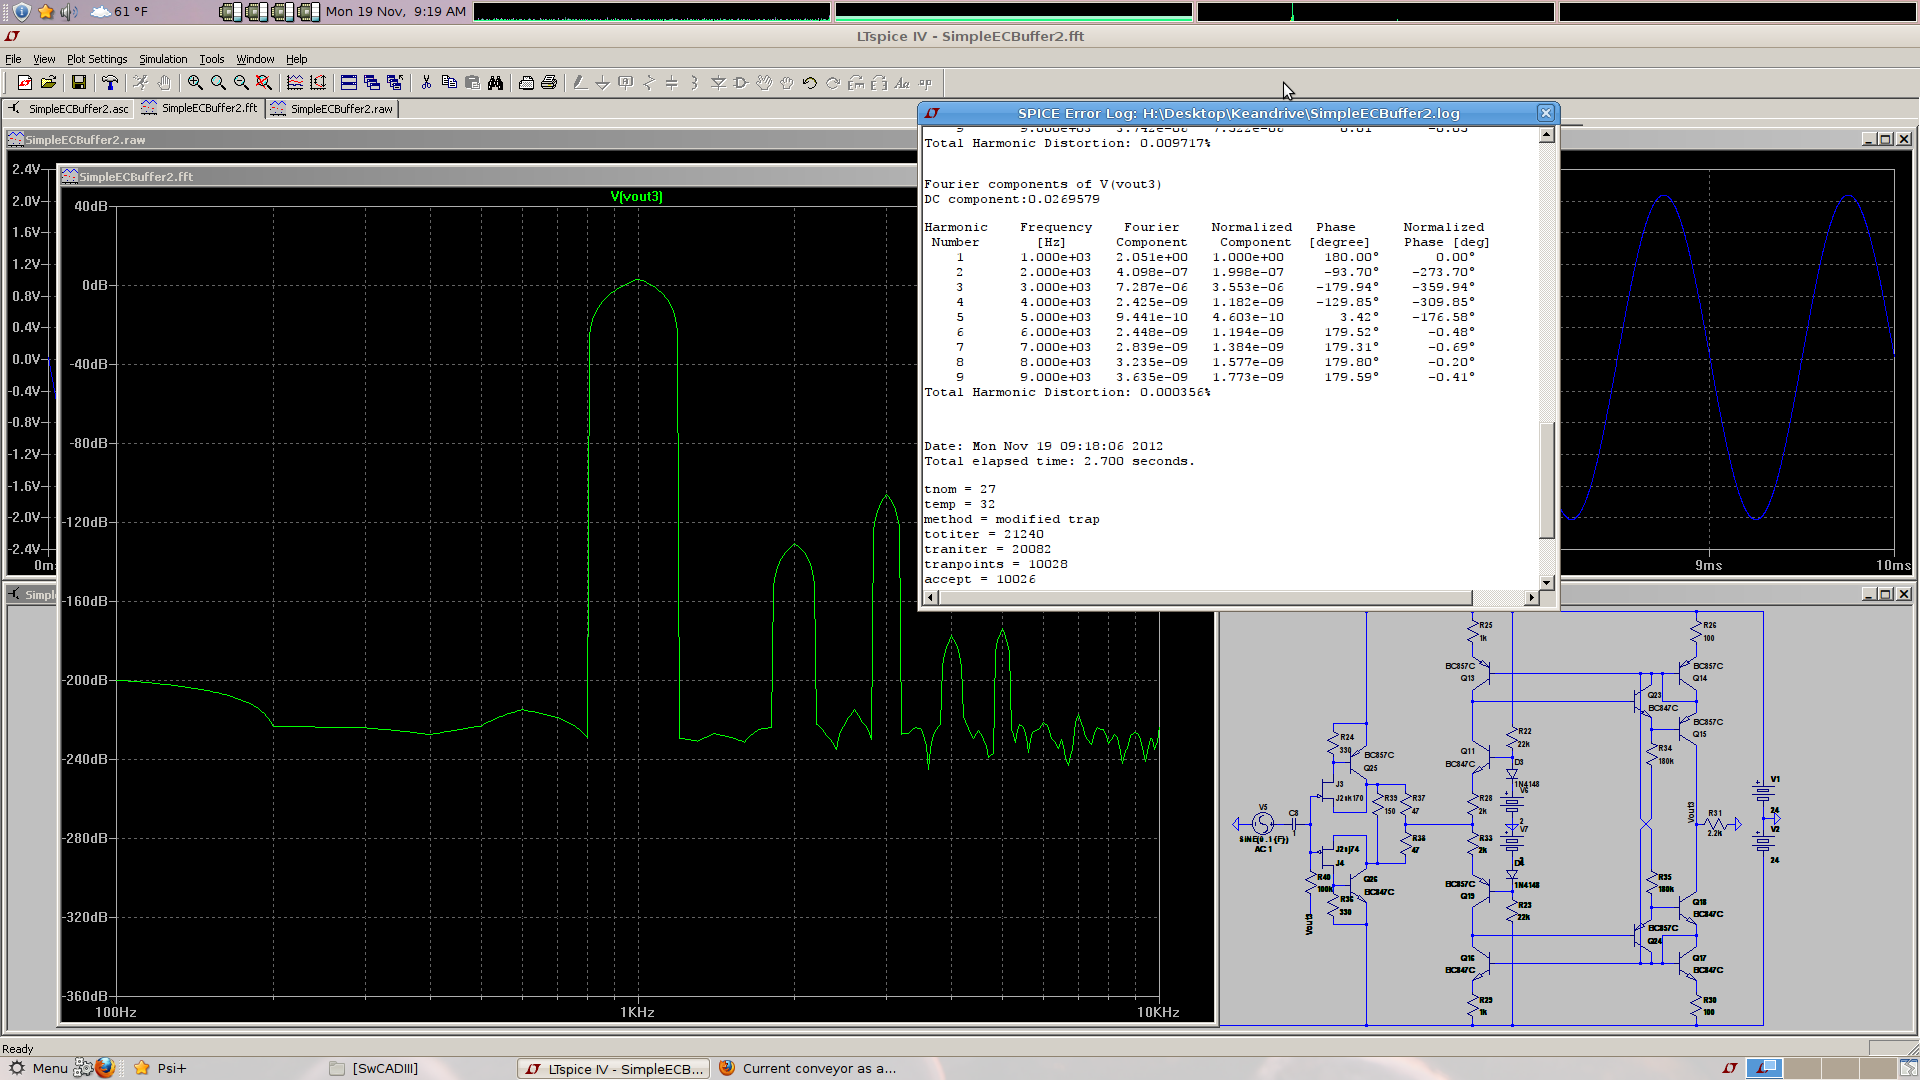The height and width of the screenshot is (1080, 1920).
Task: Click the 61 °F weather applet
Action: [x=118, y=11]
